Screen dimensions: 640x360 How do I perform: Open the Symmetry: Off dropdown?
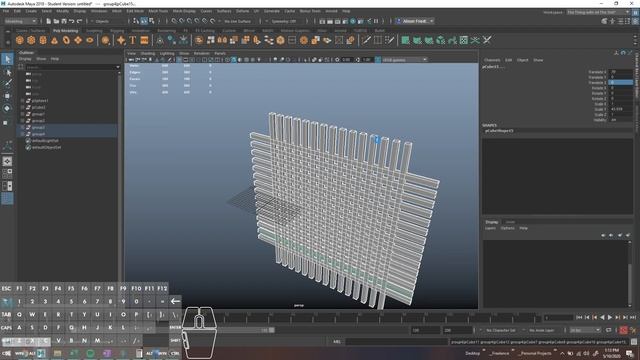(x=284, y=21)
